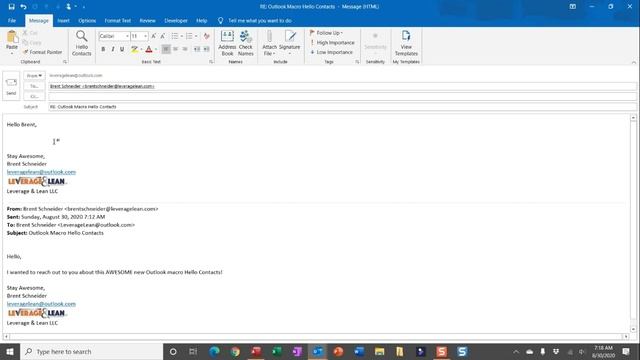Open the leveragelean@outlook.com link in the reply signature
This screenshot has height=360, width=640.
coord(41,172)
